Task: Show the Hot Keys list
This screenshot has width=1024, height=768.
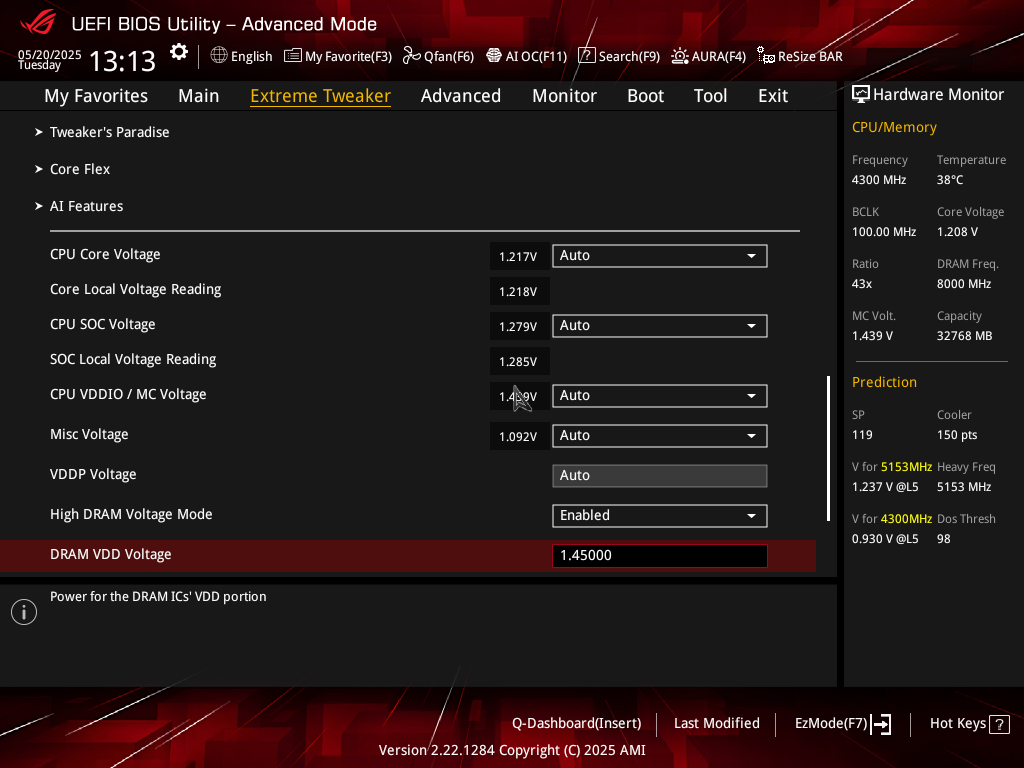Action: (x=969, y=724)
